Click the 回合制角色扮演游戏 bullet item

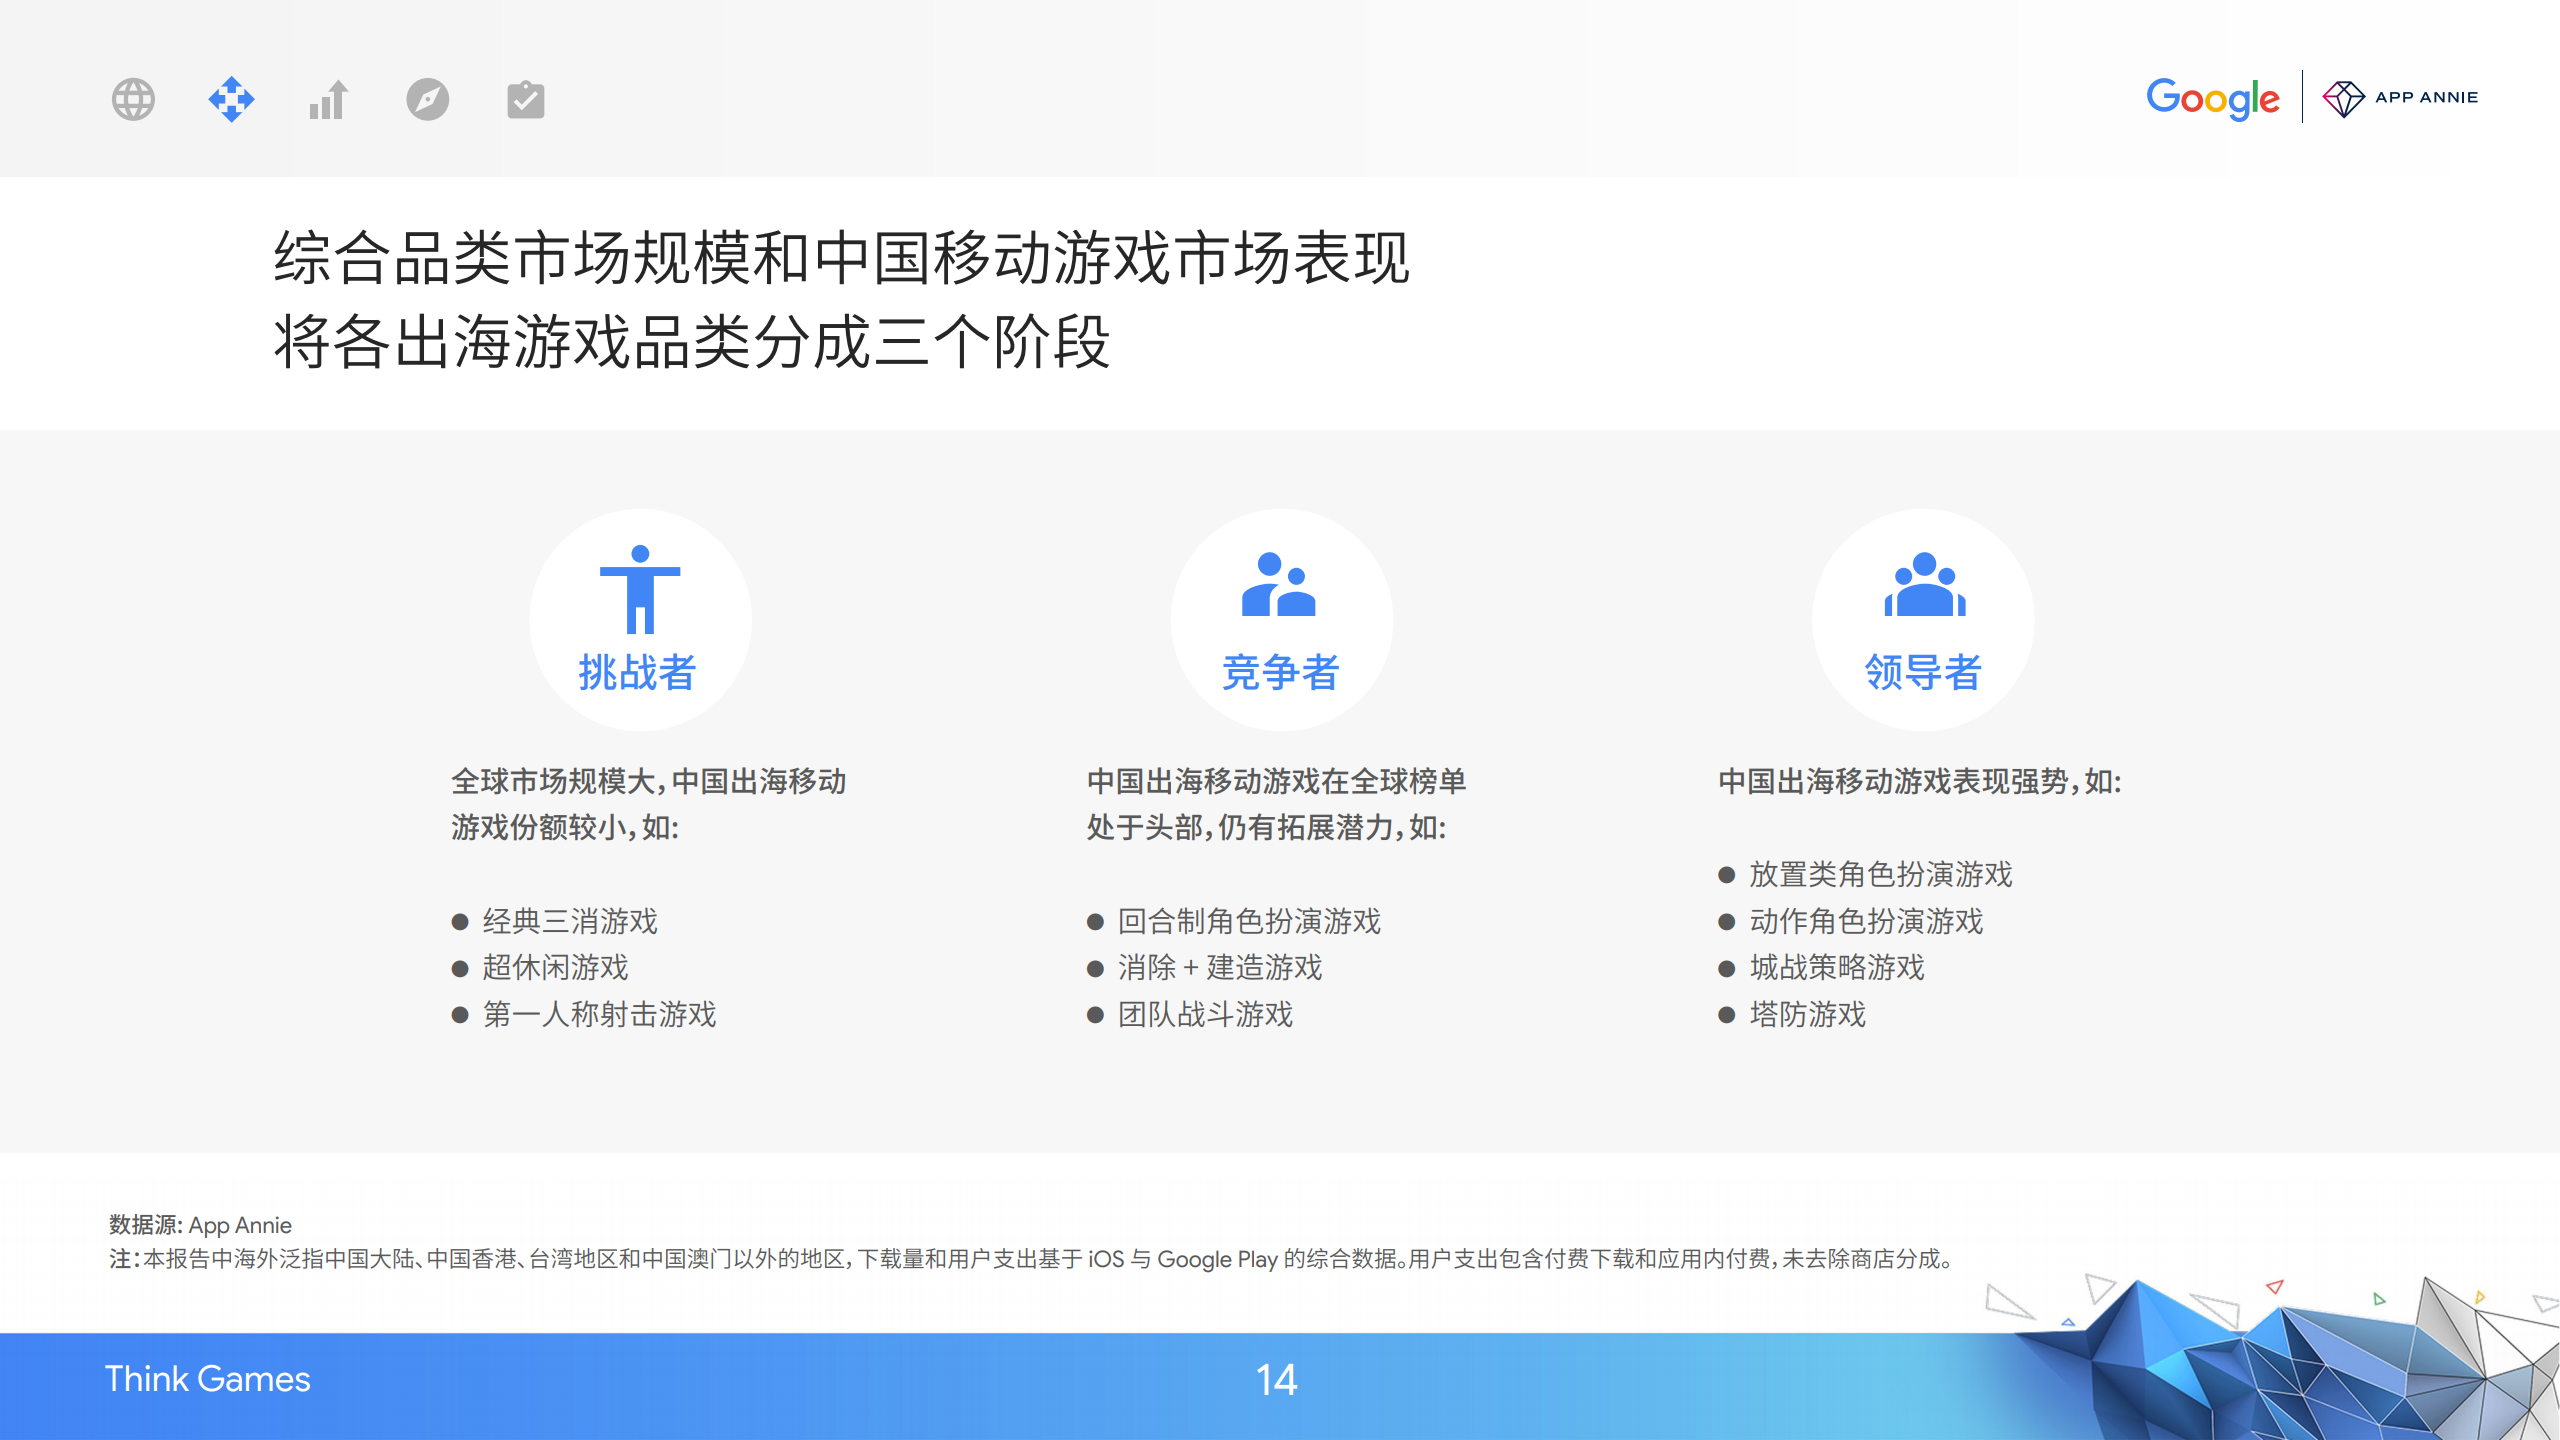pyautogui.click(x=1249, y=921)
